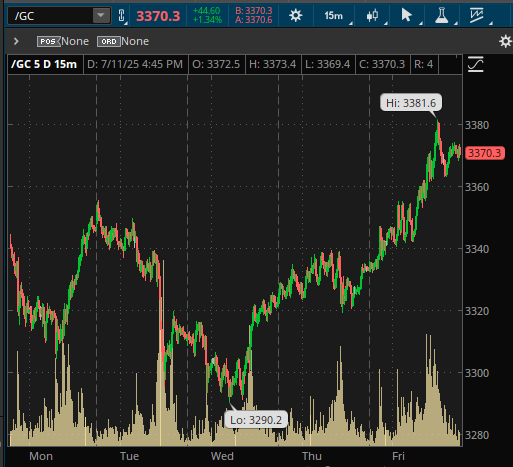Viewport: 513px width, 467px height.
Task: Open the patterns chart icon
Action: (x=477, y=16)
